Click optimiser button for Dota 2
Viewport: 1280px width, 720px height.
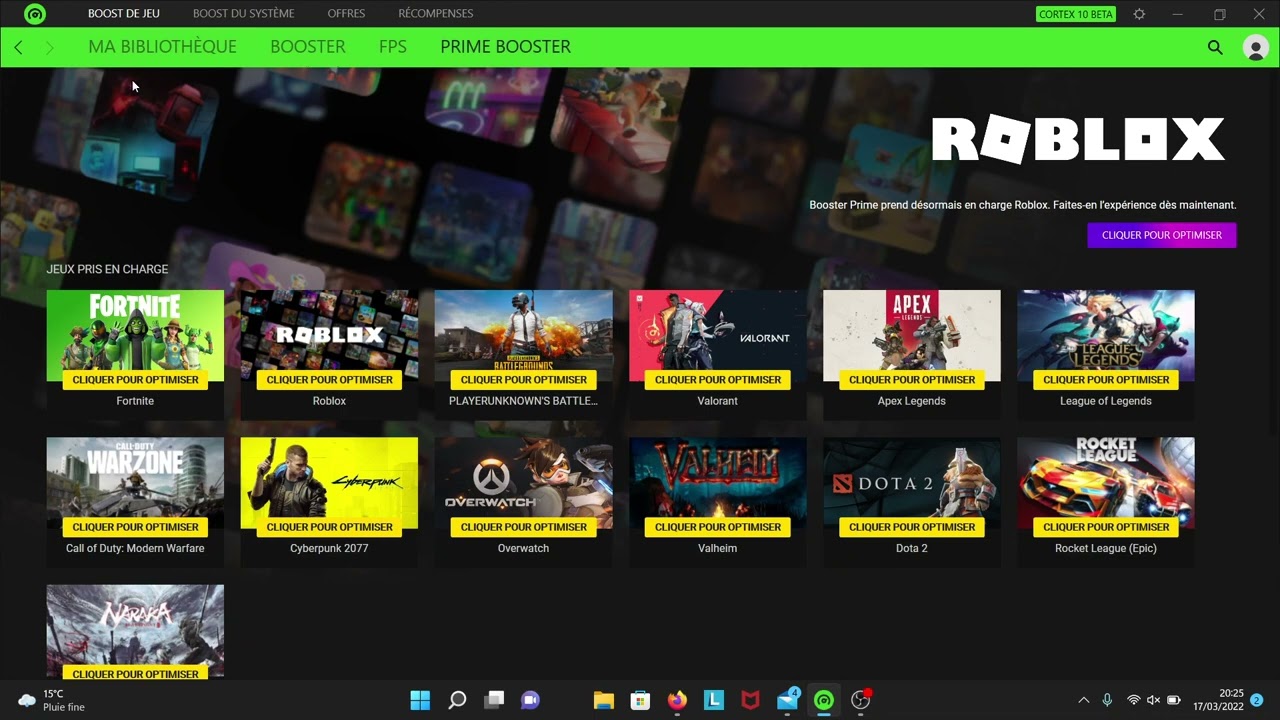(912, 527)
